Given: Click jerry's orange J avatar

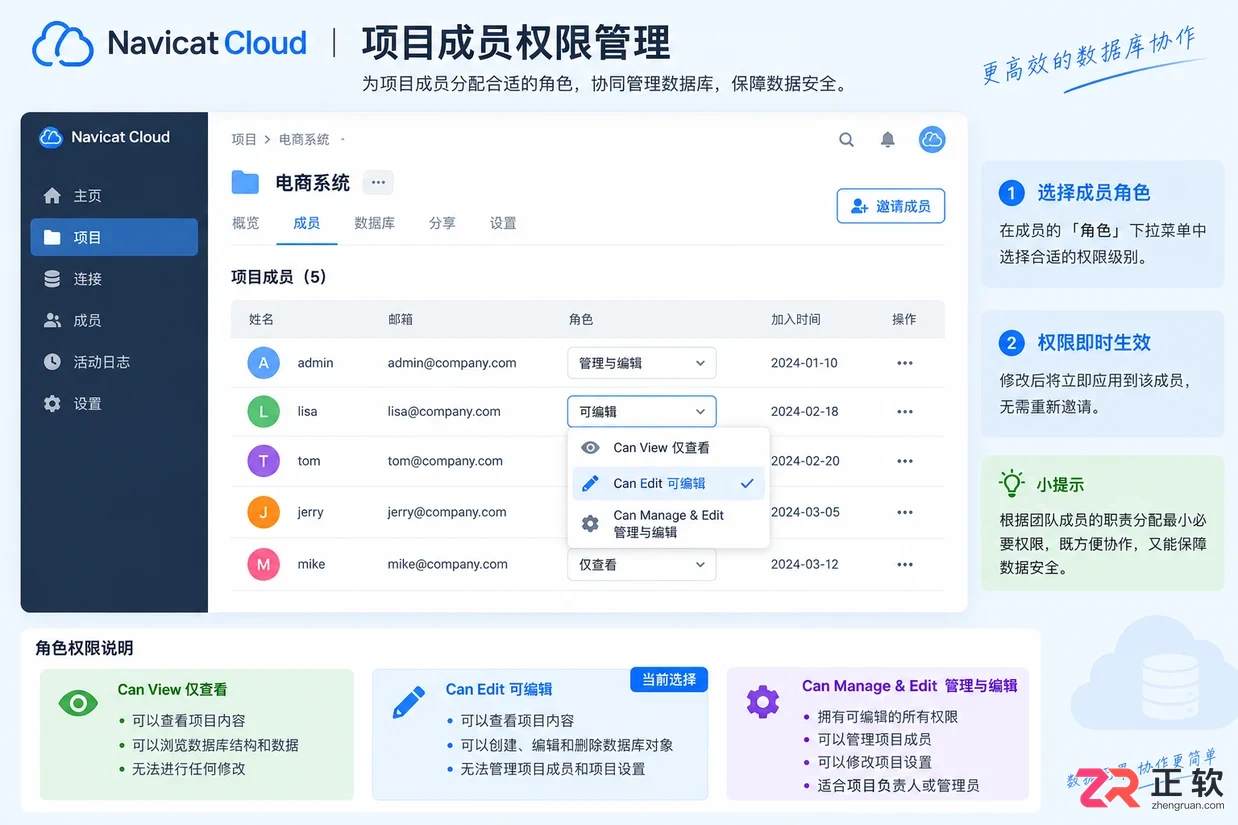Looking at the screenshot, I should coord(263,512).
